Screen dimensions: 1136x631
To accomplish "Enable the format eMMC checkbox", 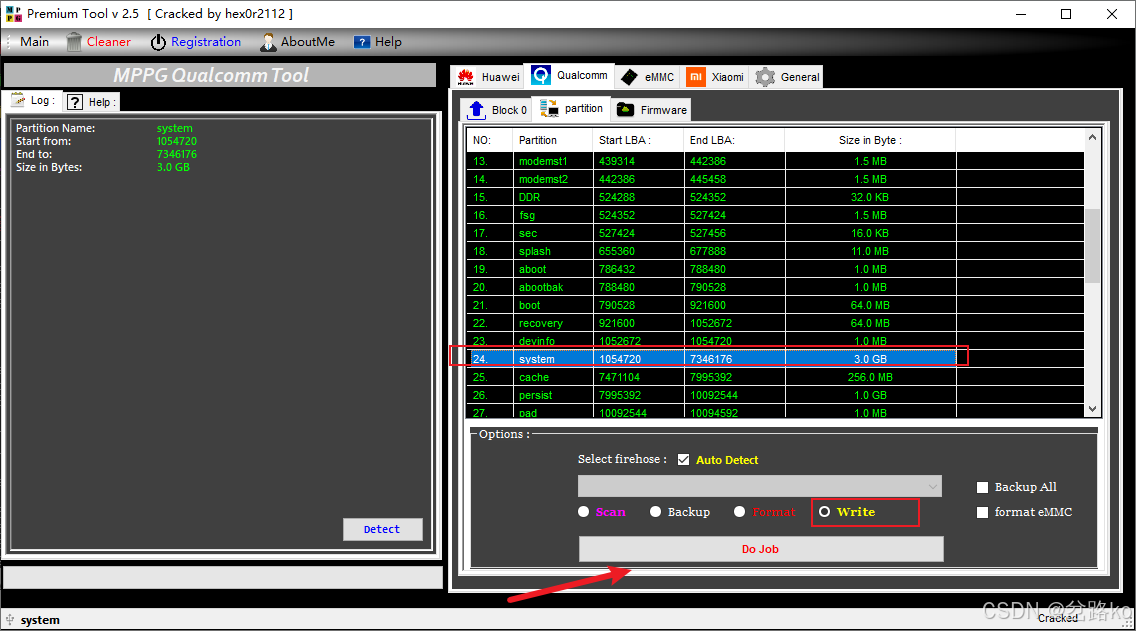I will 982,512.
